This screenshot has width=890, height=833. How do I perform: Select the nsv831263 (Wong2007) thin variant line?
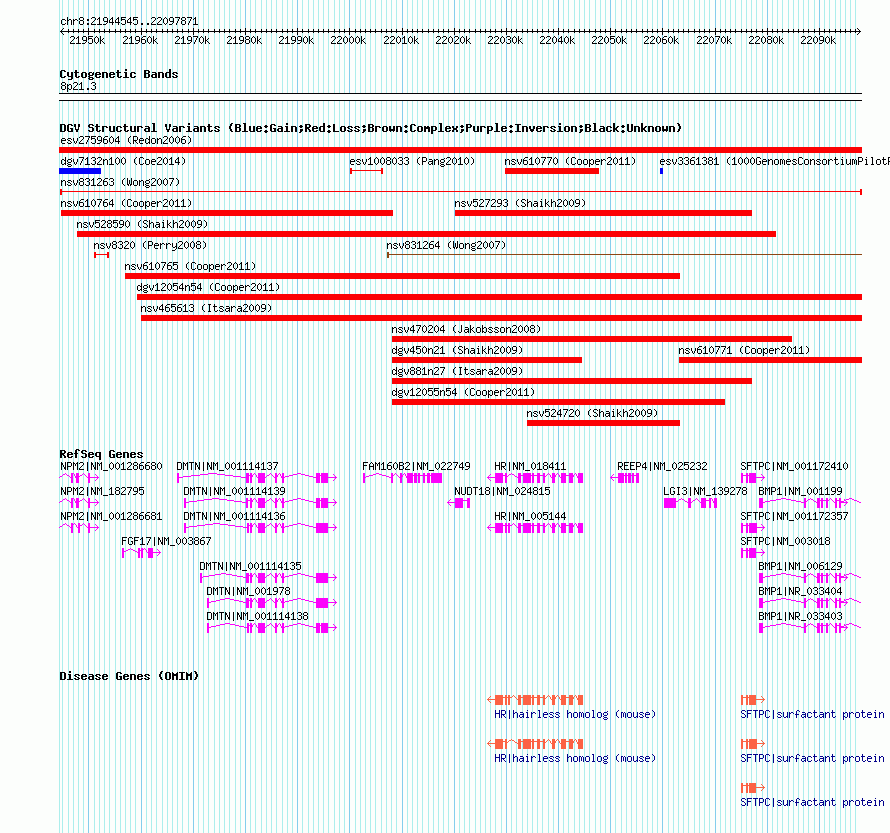point(461,192)
